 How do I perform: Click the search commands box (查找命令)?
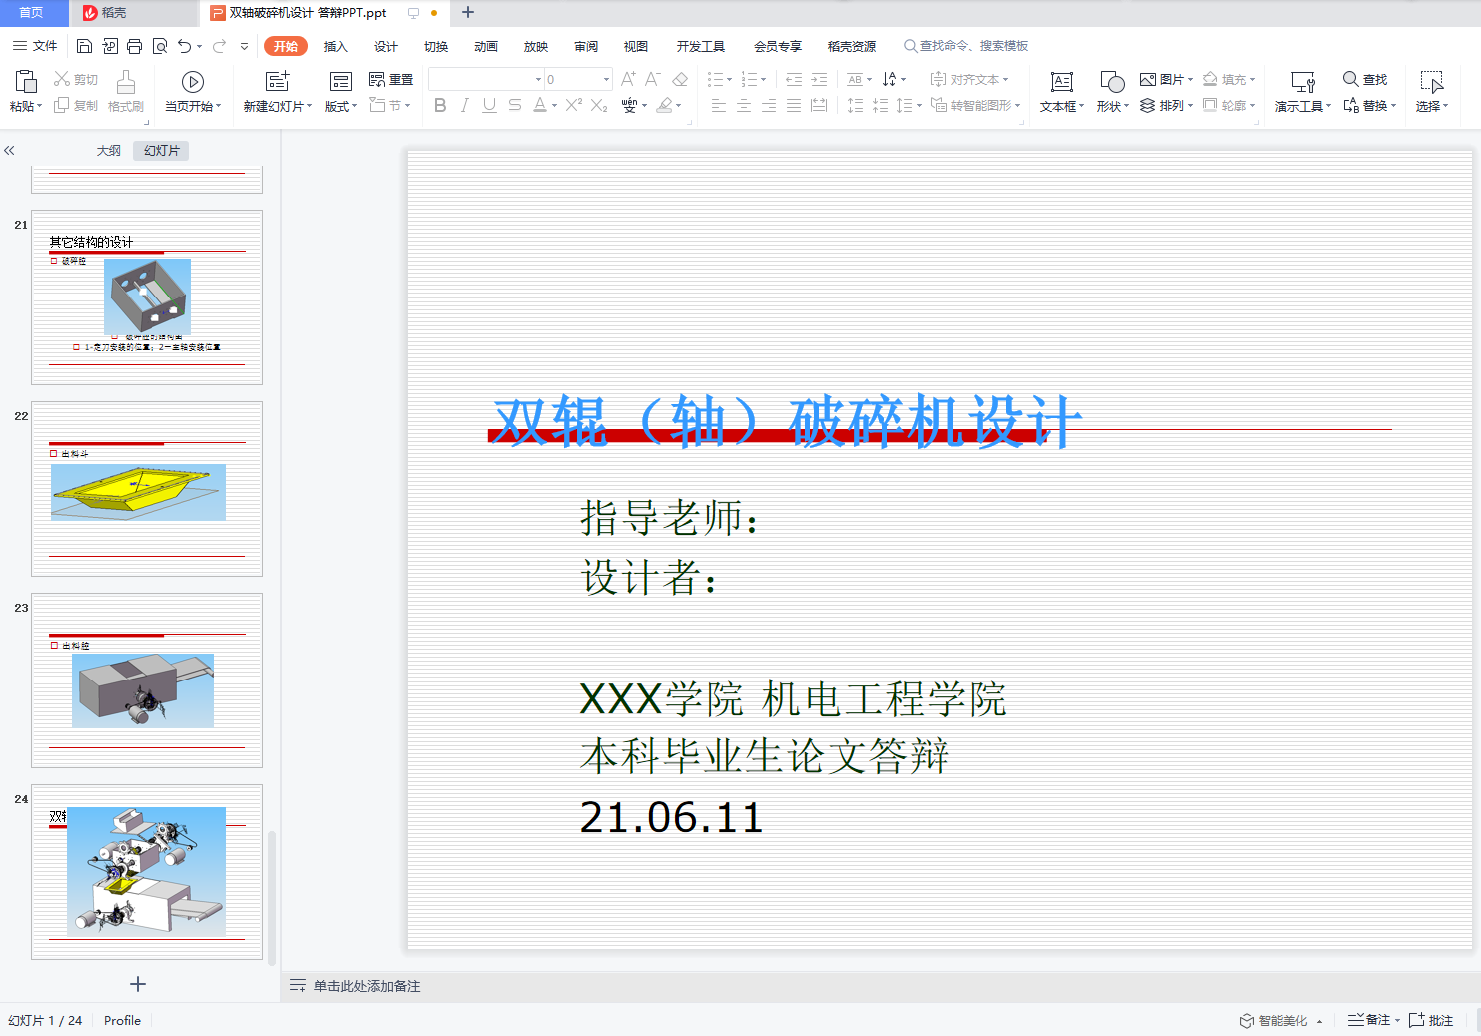pyautogui.click(x=966, y=46)
